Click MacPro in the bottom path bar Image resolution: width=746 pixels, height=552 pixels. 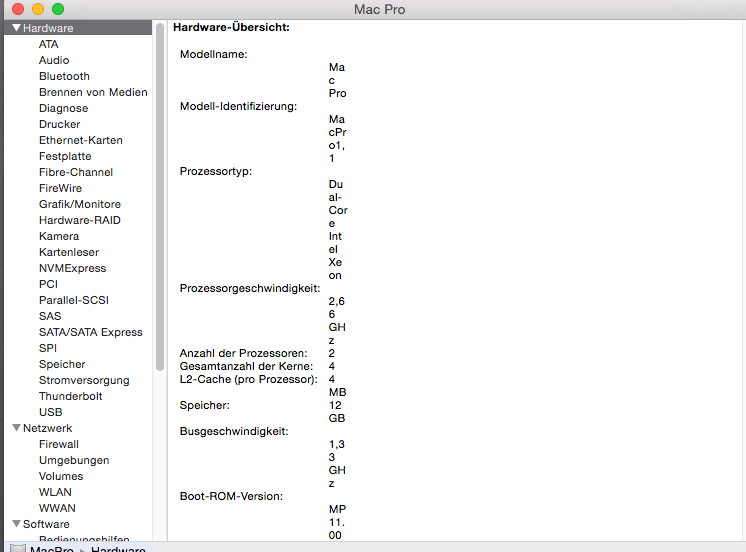point(51,549)
